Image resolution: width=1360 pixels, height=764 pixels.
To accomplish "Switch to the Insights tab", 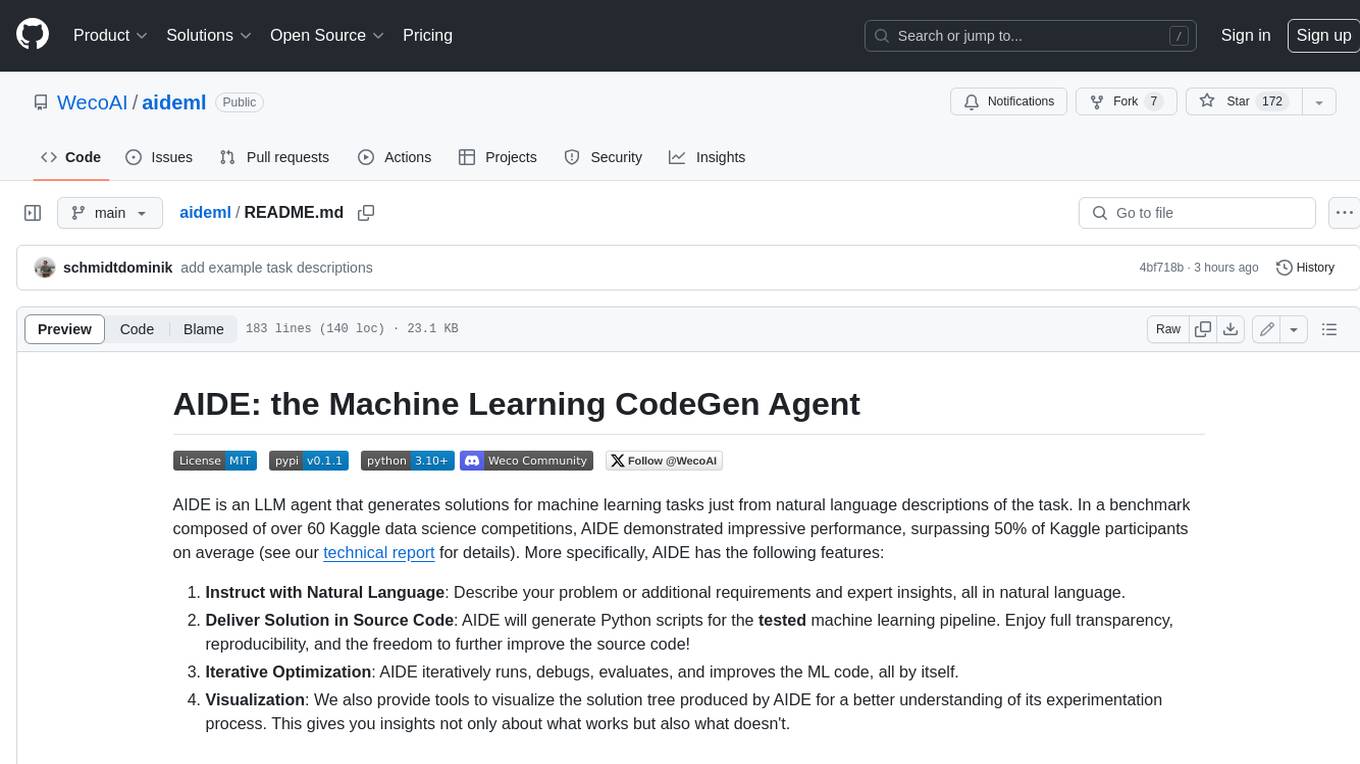I will [707, 157].
